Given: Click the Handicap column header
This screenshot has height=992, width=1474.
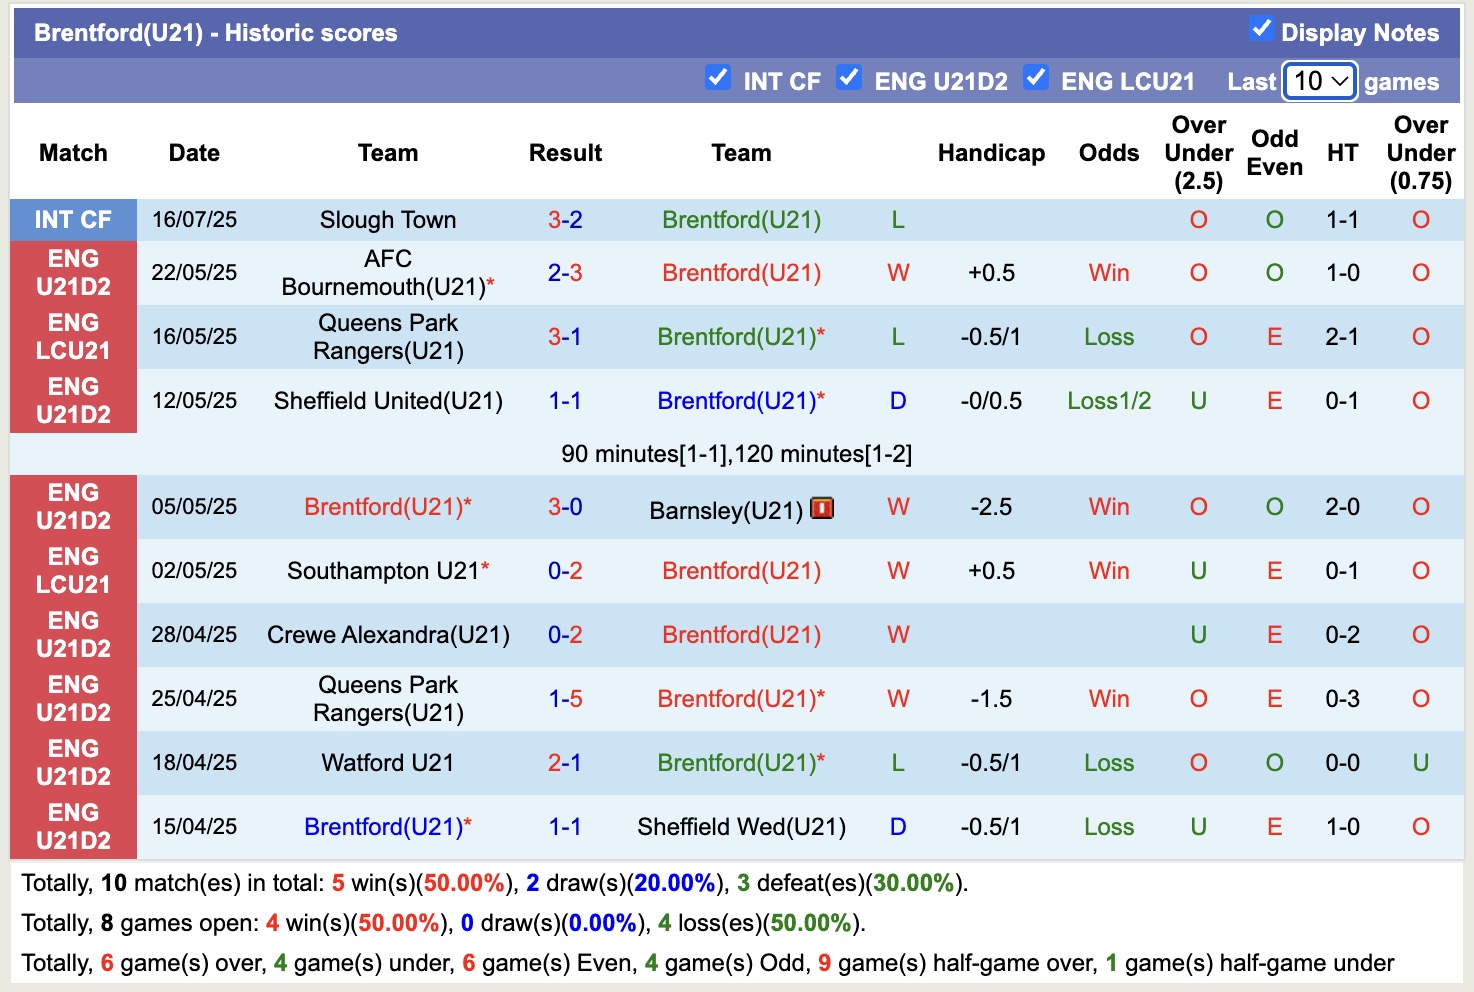Looking at the screenshot, I should pyautogui.click(x=991, y=152).
